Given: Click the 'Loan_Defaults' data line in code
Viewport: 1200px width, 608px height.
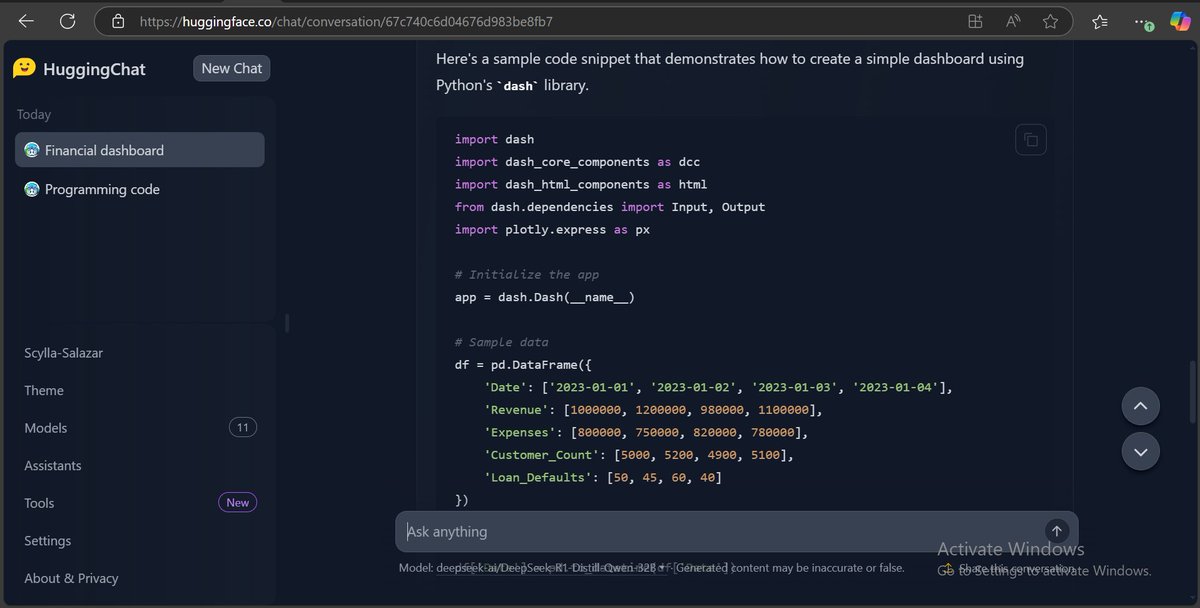Looking at the screenshot, I should [x=603, y=477].
